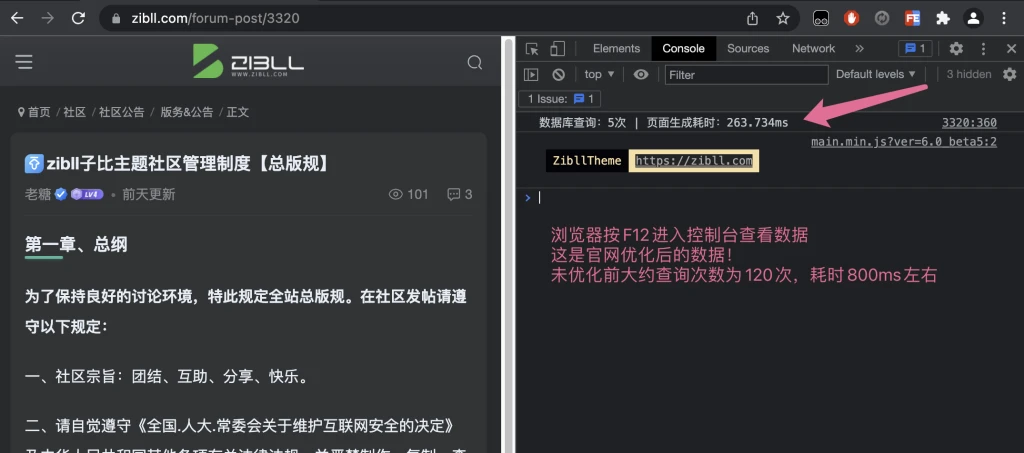The height and width of the screenshot is (453, 1024).
Task: Open the website hamburger menu
Action: tap(24, 62)
